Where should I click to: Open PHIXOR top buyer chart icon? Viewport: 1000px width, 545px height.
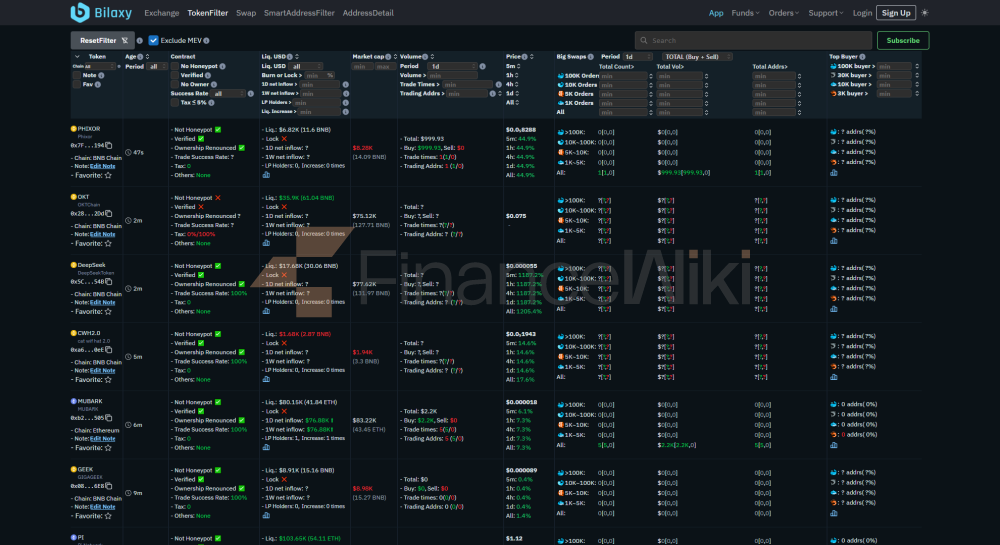coord(834,173)
